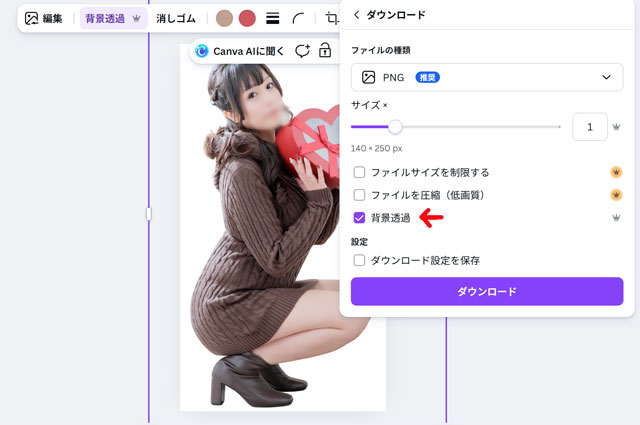Click the size multiplier input field
This screenshot has height=425, width=640.
(590, 127)
